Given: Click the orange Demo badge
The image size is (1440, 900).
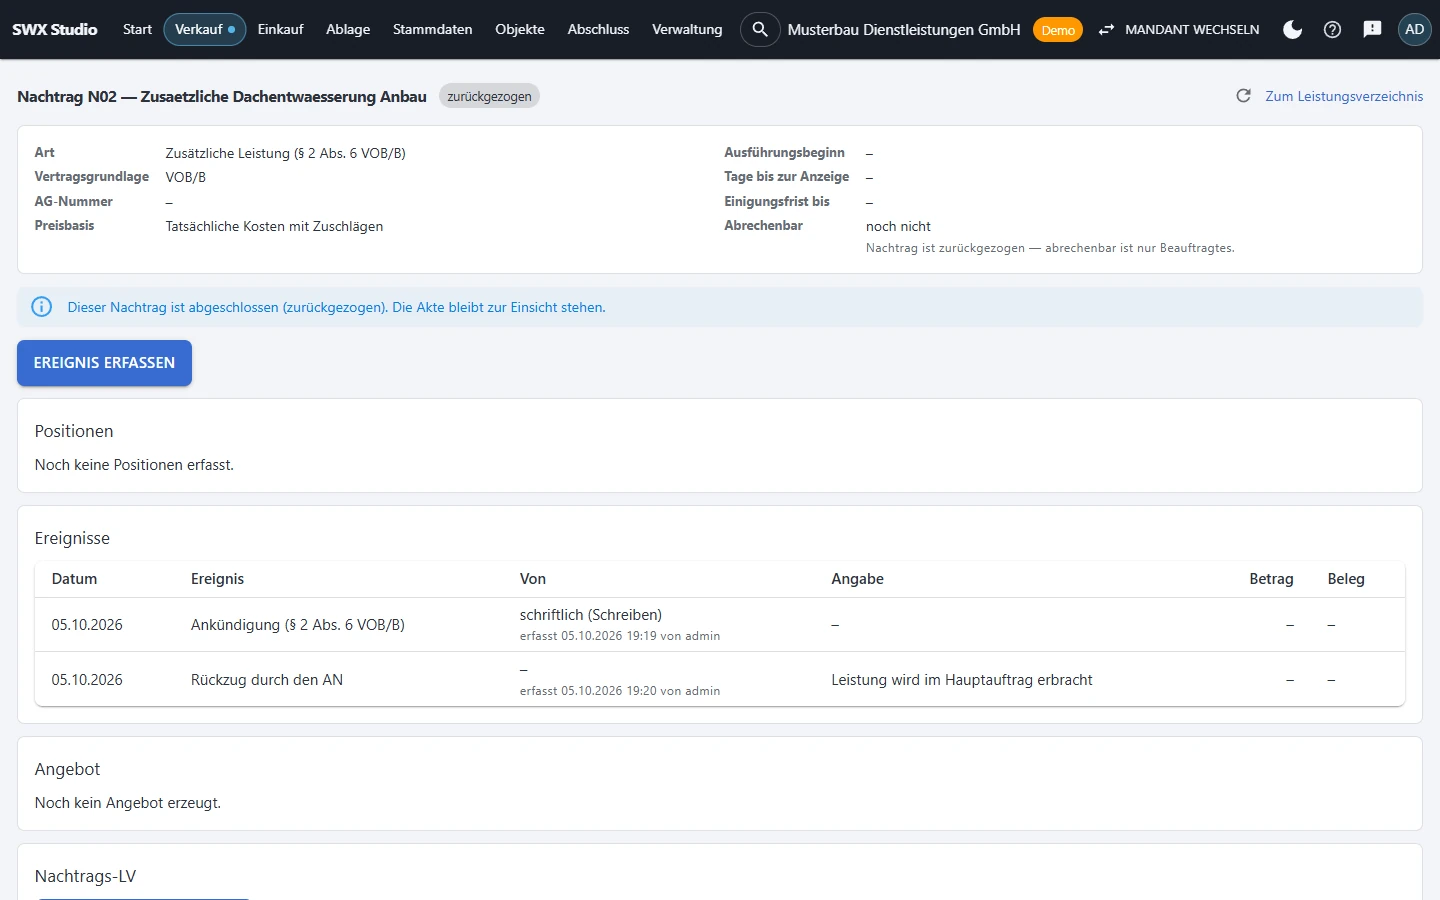Looking at the screenshot, I should pyautogui.click(x=1057, y=30).
